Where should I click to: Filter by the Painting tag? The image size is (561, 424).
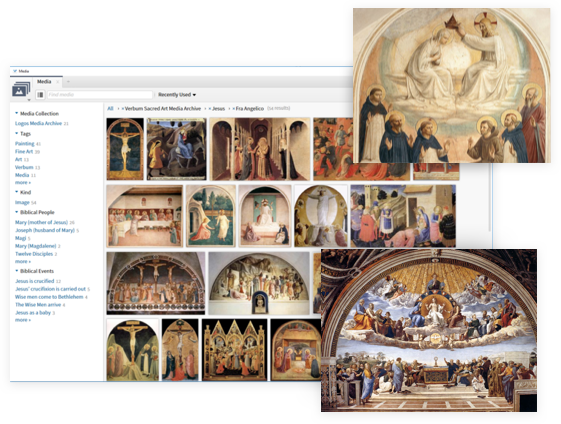click(25, 143)
